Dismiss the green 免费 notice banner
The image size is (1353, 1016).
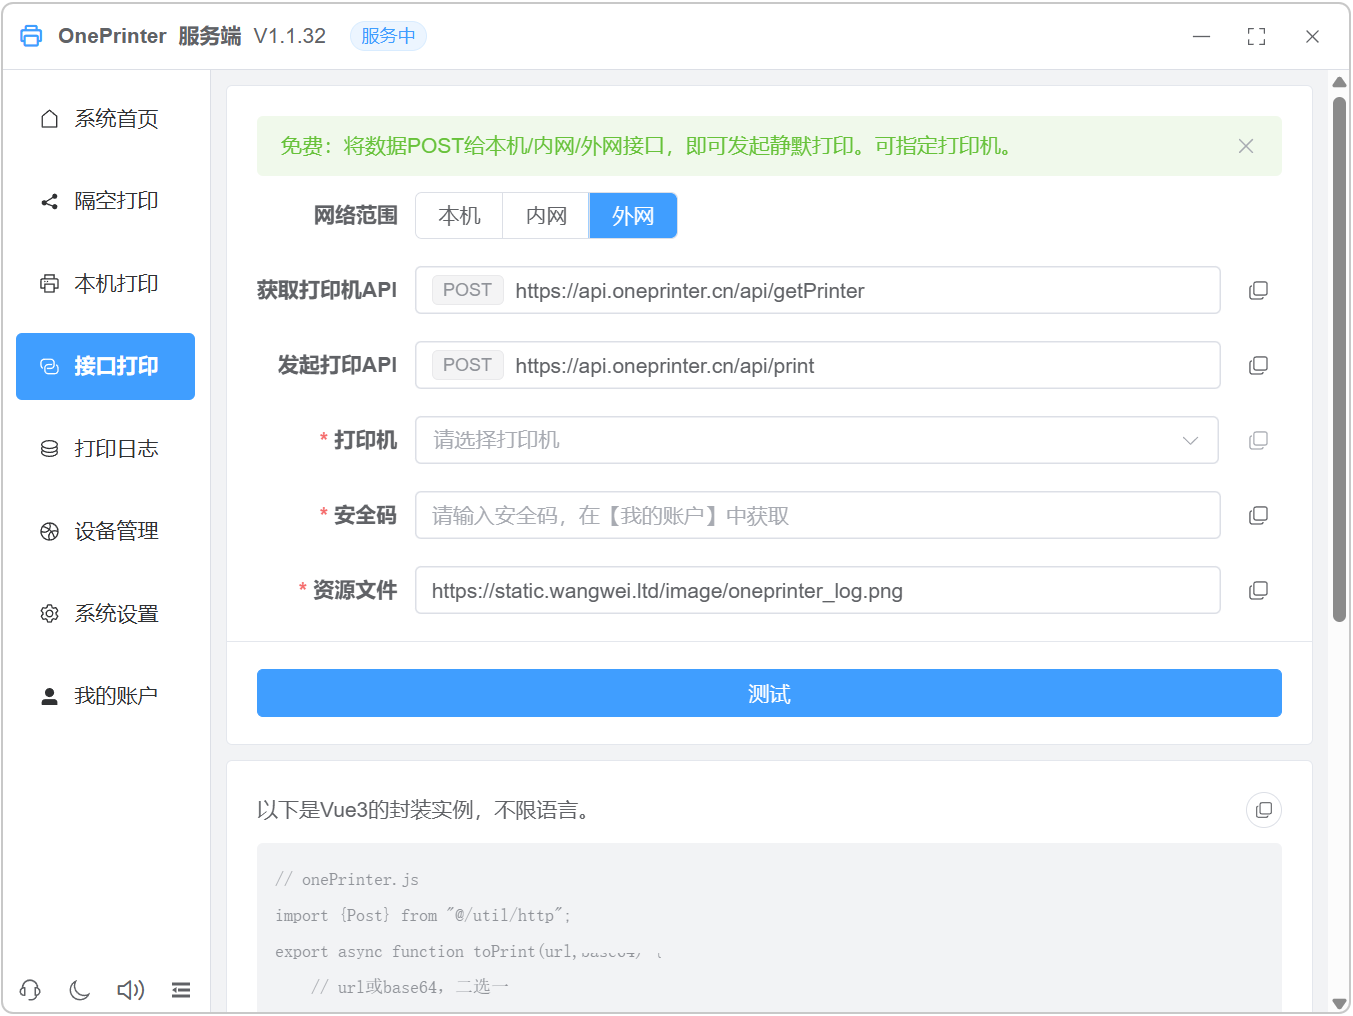coord(1246,146)
